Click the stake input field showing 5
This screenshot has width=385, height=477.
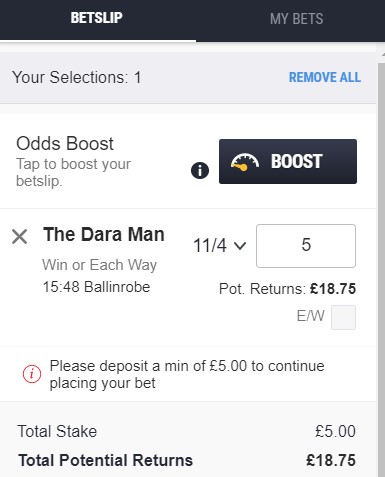tap(306, 246)
